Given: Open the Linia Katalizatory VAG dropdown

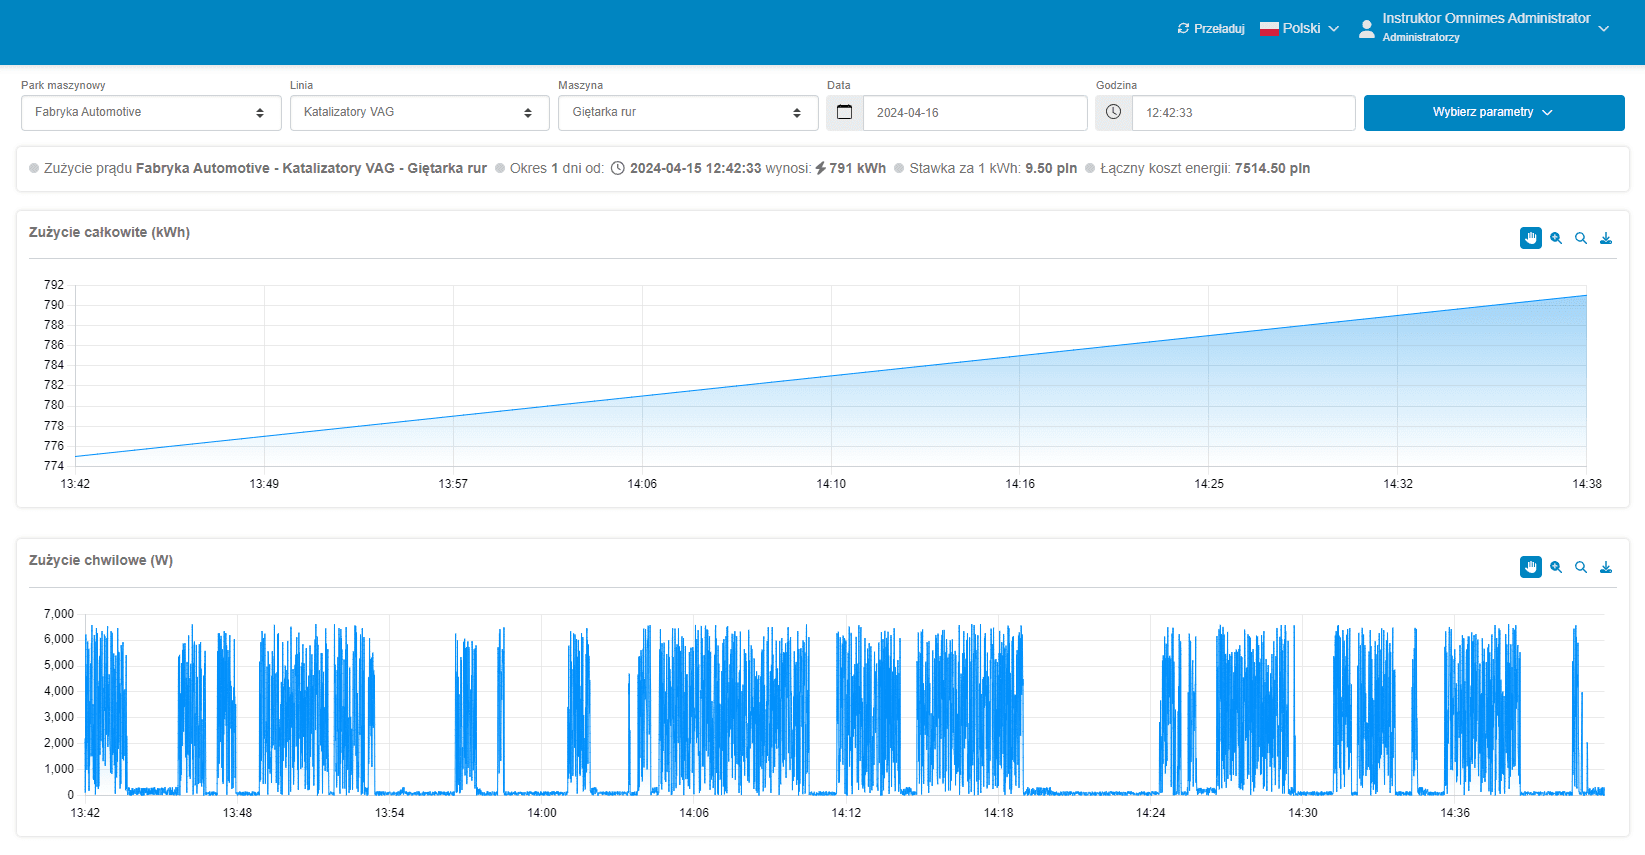Looking at the screenshot, I should (420, 113).
